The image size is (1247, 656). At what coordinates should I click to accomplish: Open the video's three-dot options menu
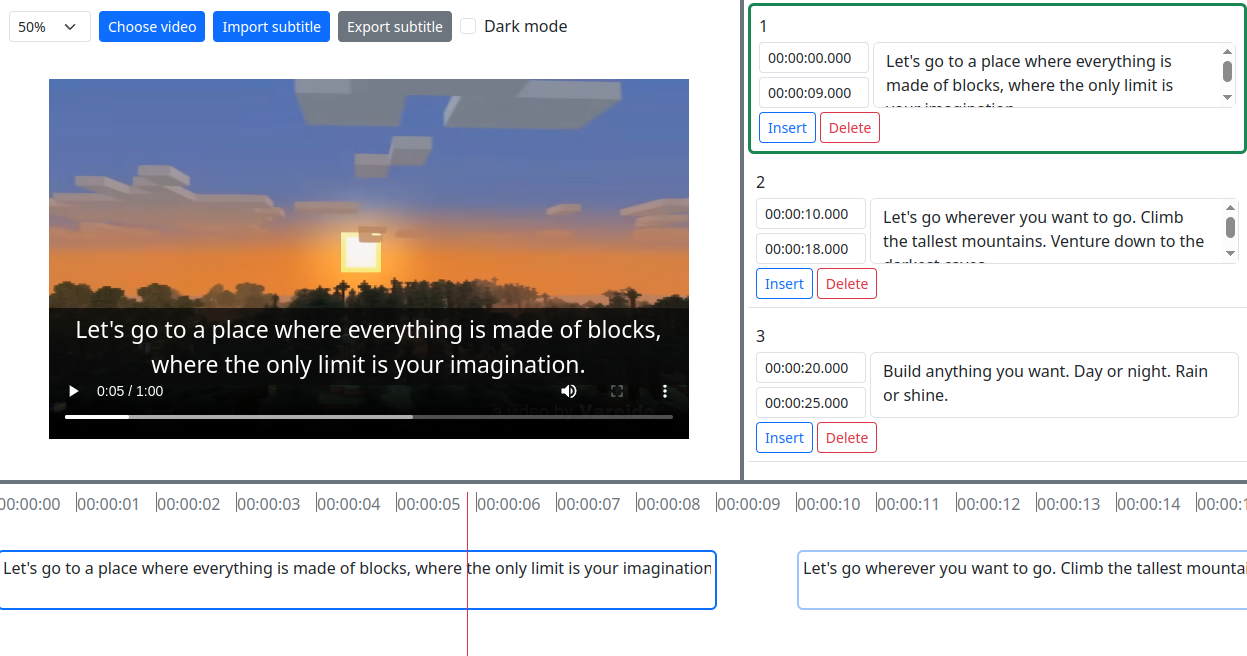(665, 391)
